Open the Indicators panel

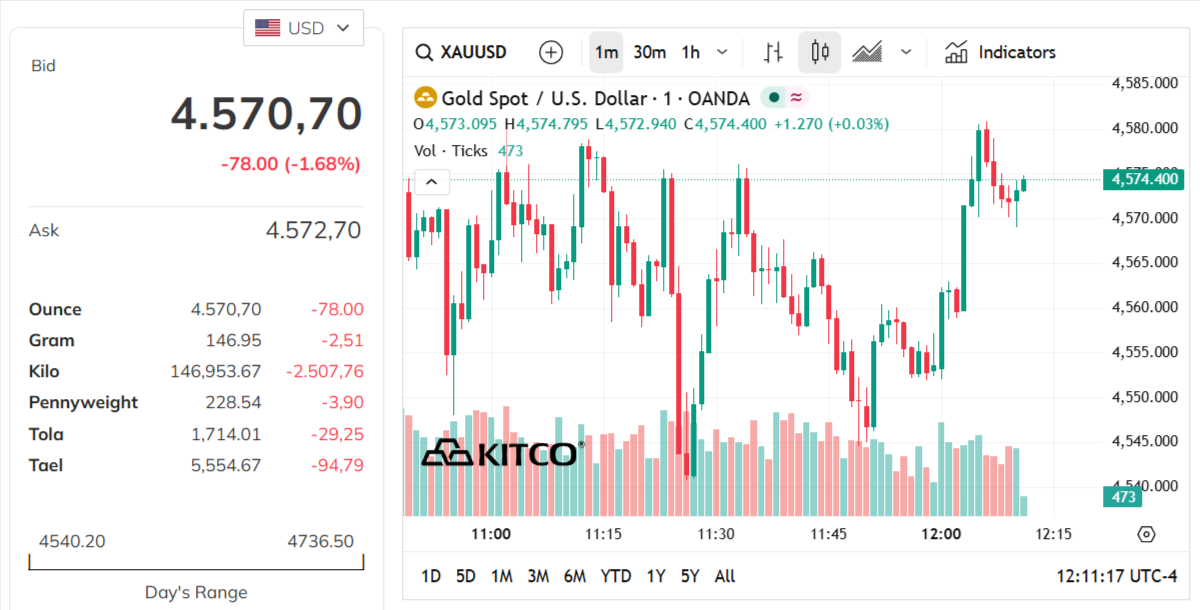1001,52
